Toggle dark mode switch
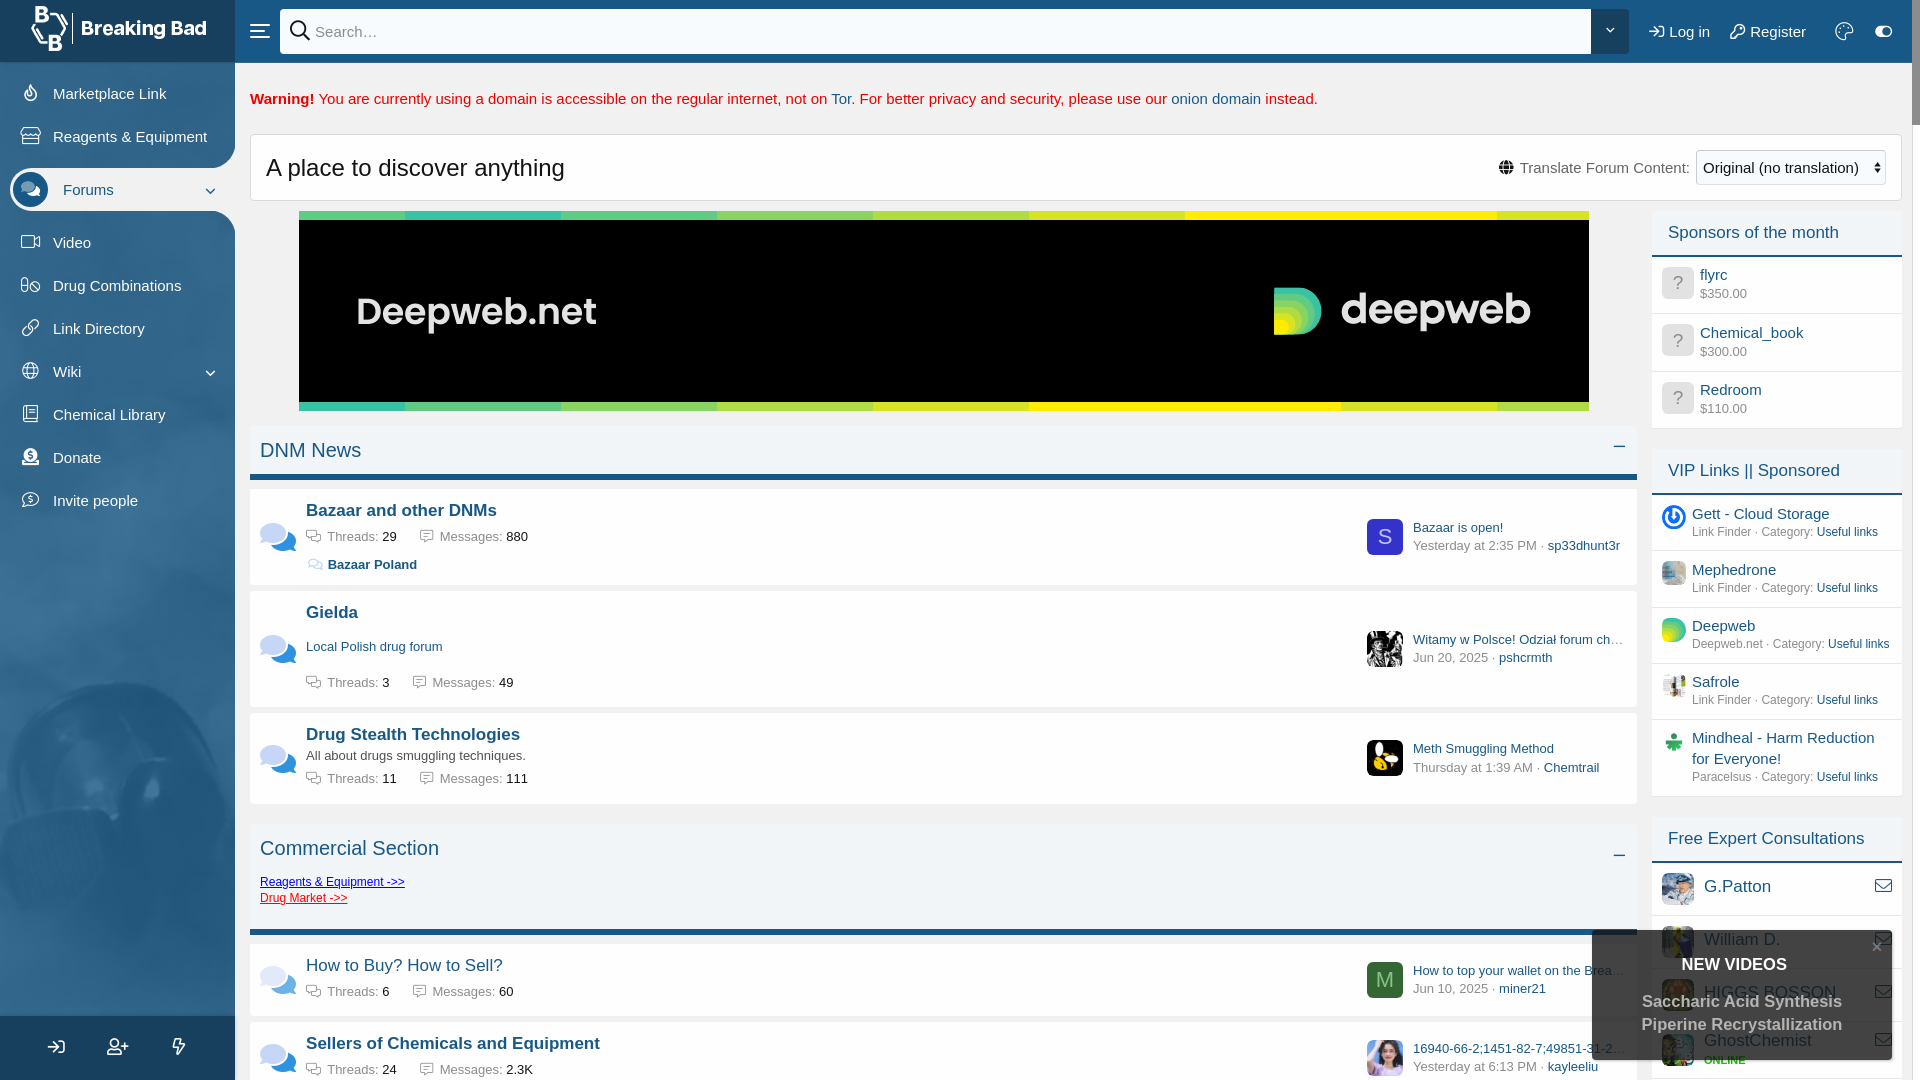Screen dimensions: 1920x1080 pos(1883,31)
